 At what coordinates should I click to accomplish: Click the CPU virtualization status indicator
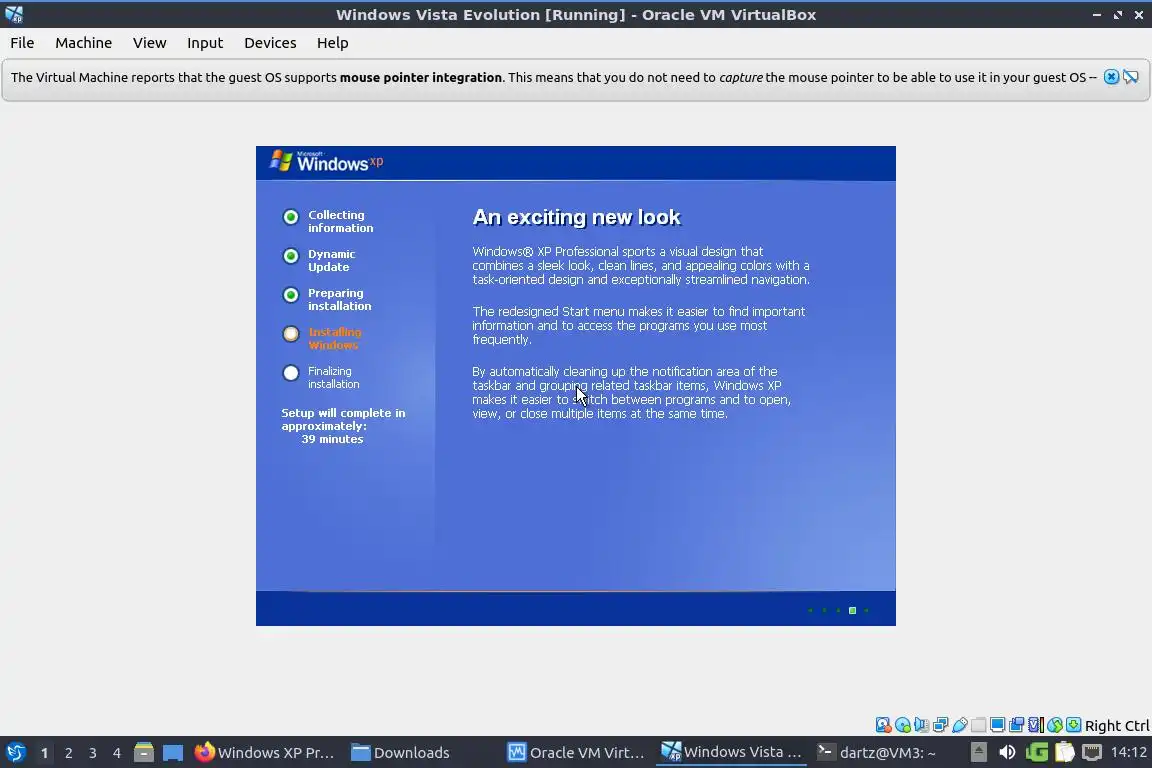[x=1035, y=725]
